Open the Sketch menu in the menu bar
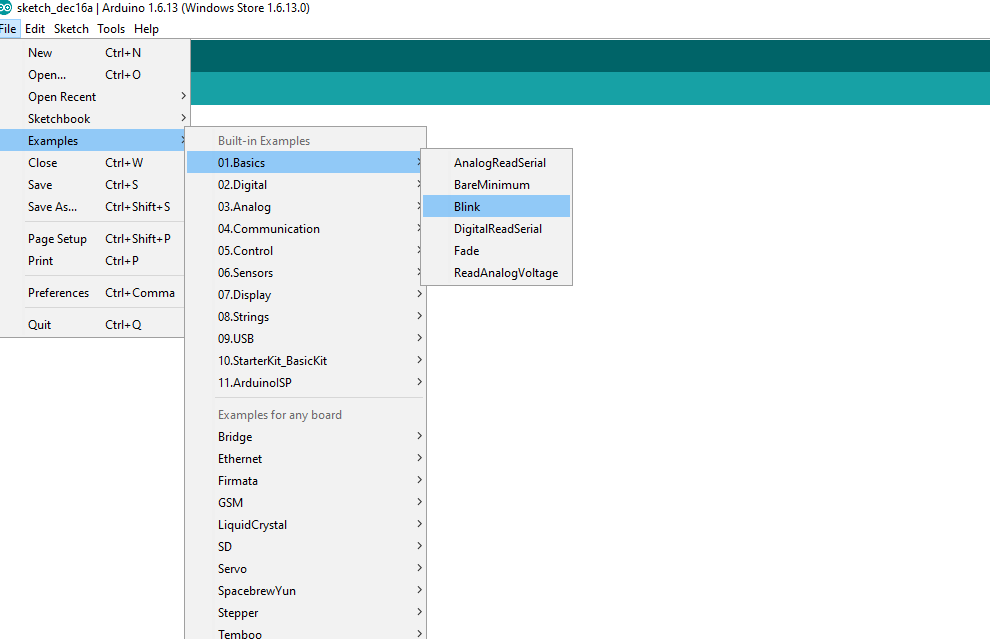The height and width of the screenshot is (639, 990). coord(71,29)
